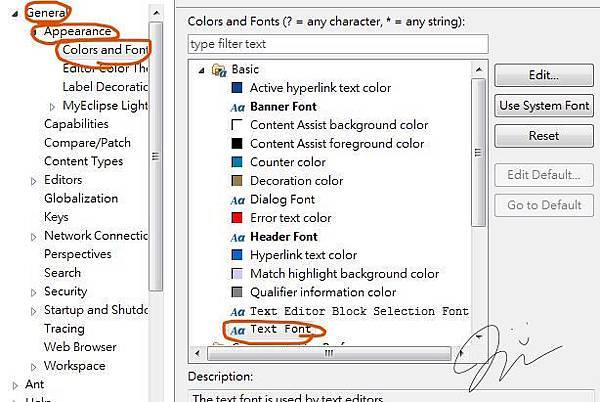
Task: Click the Reset button
Action: tap(543, 136)
